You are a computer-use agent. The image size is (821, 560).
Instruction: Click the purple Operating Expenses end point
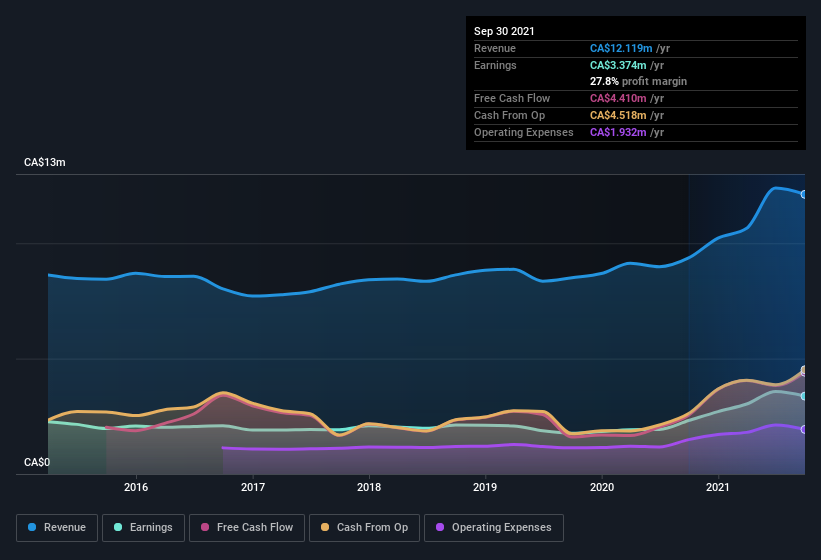tap(804, 429)
